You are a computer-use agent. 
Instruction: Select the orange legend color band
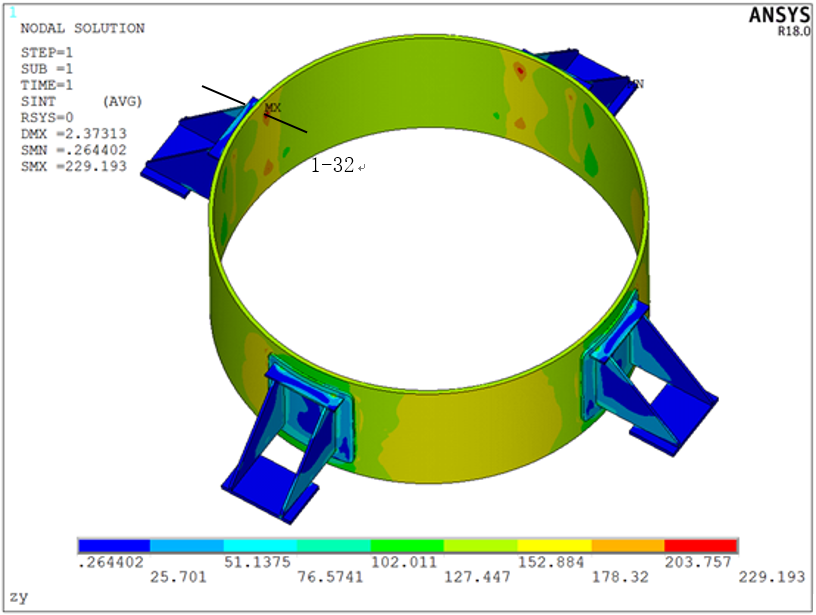628,546
